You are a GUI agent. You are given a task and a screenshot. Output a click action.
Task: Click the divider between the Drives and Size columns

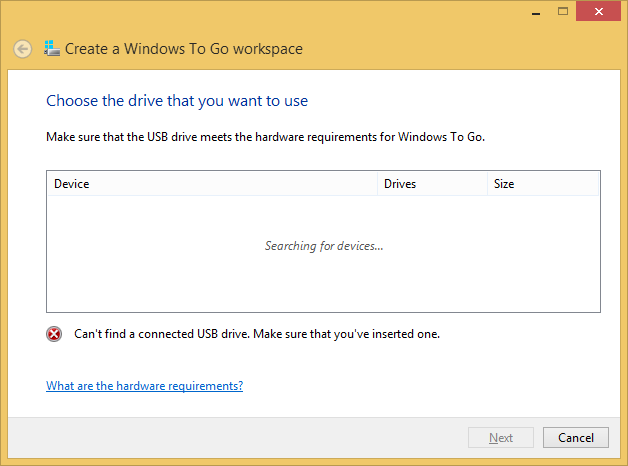[x=487, y=184]
